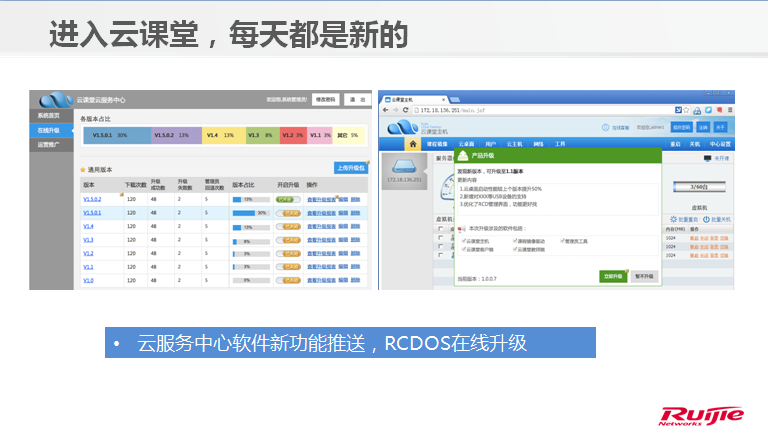
Task: Click the 上传升级包 button
Action: [350, 168]
